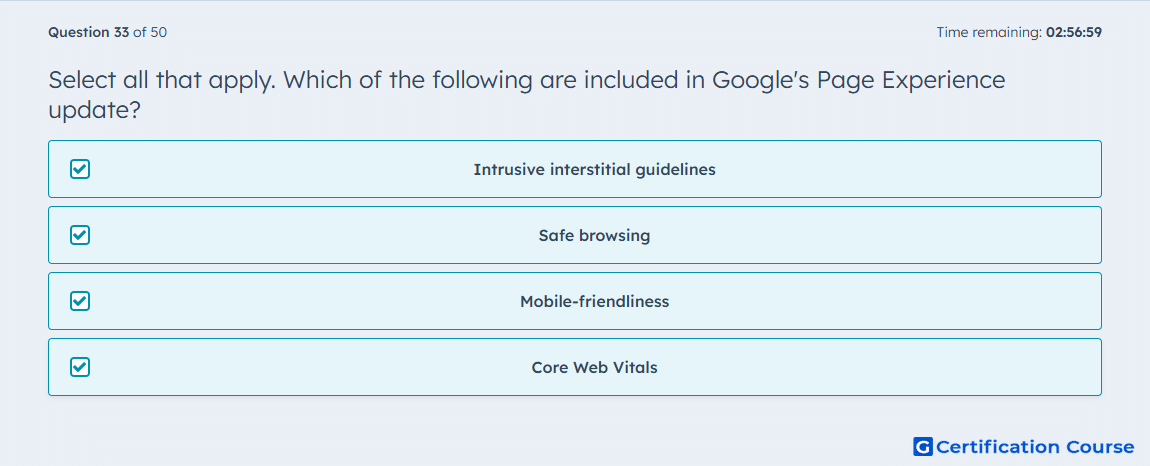Click the 02:56:59 countdown timer

1074,32
